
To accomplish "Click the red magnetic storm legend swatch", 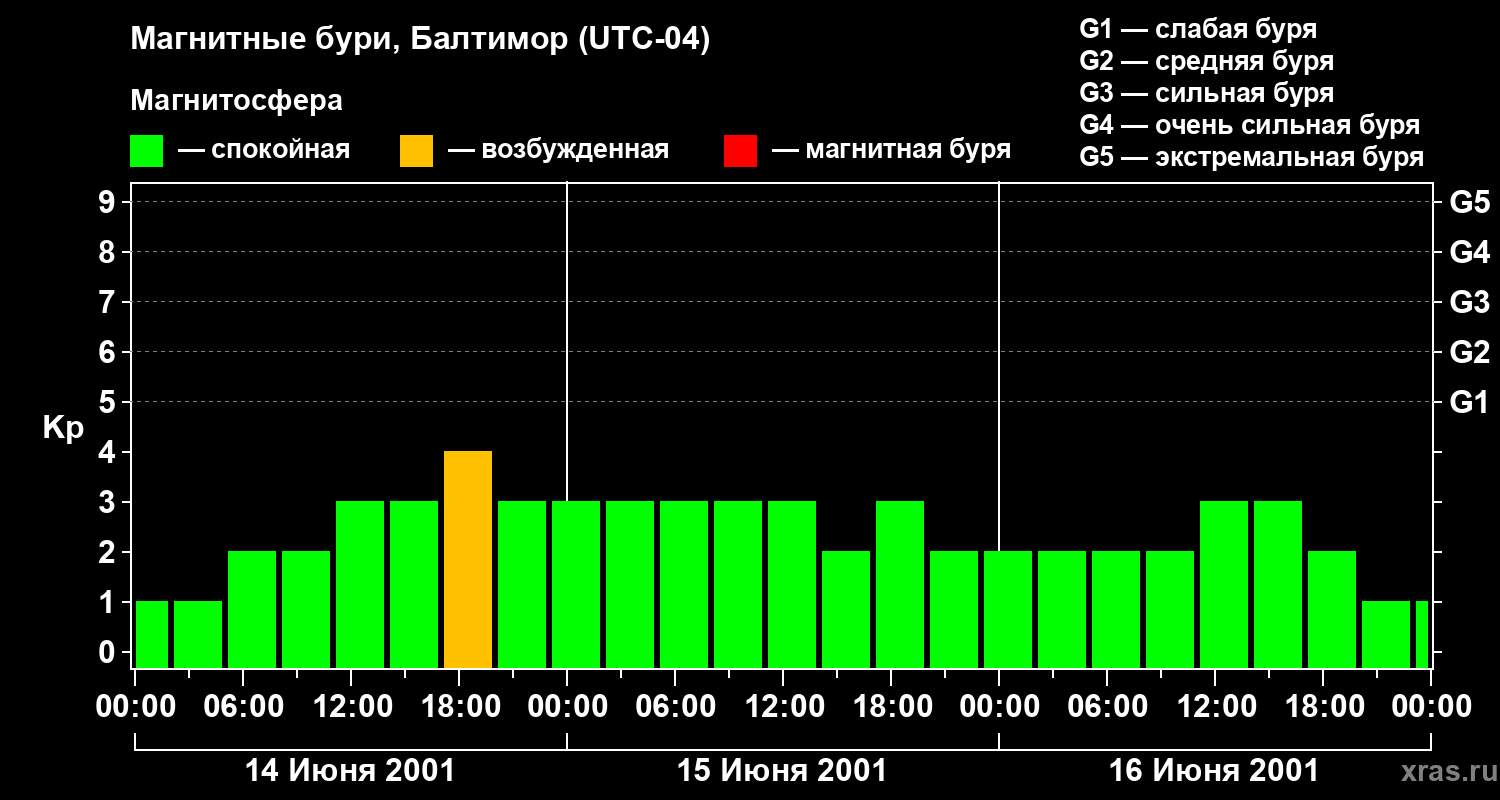I will click(740, 151).
